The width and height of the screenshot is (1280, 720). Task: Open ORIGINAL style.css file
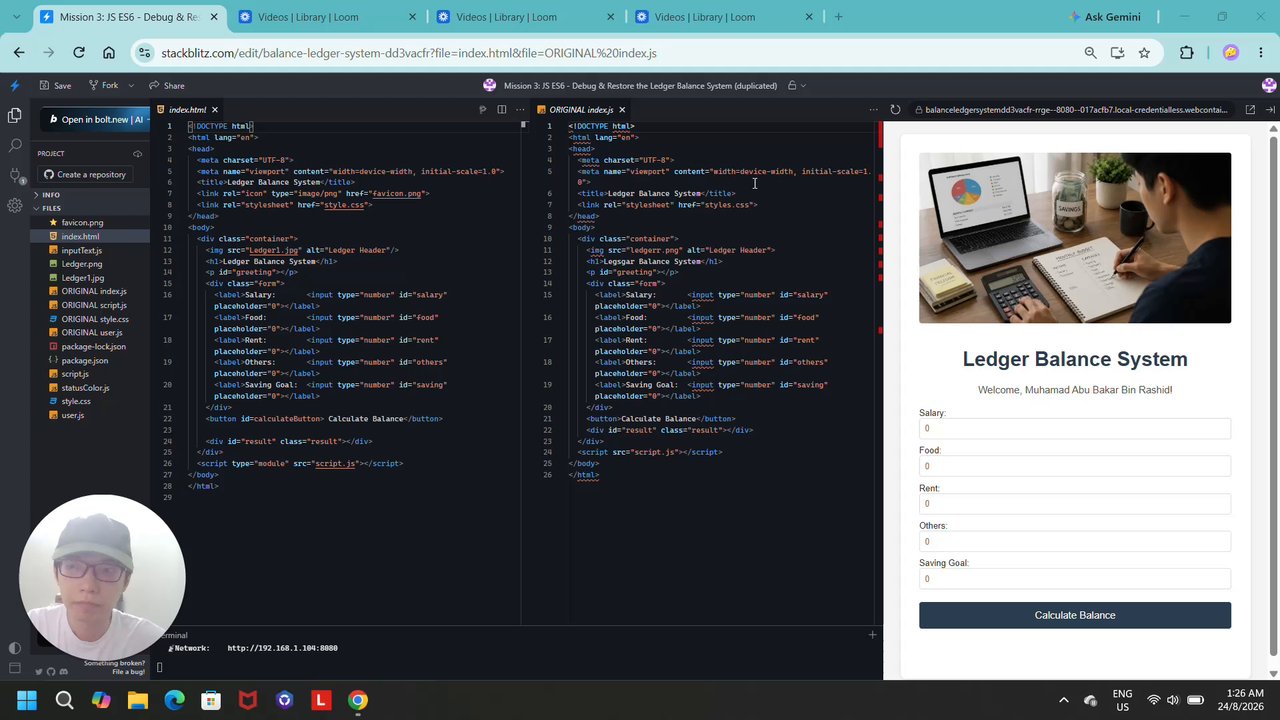[95, 319]
